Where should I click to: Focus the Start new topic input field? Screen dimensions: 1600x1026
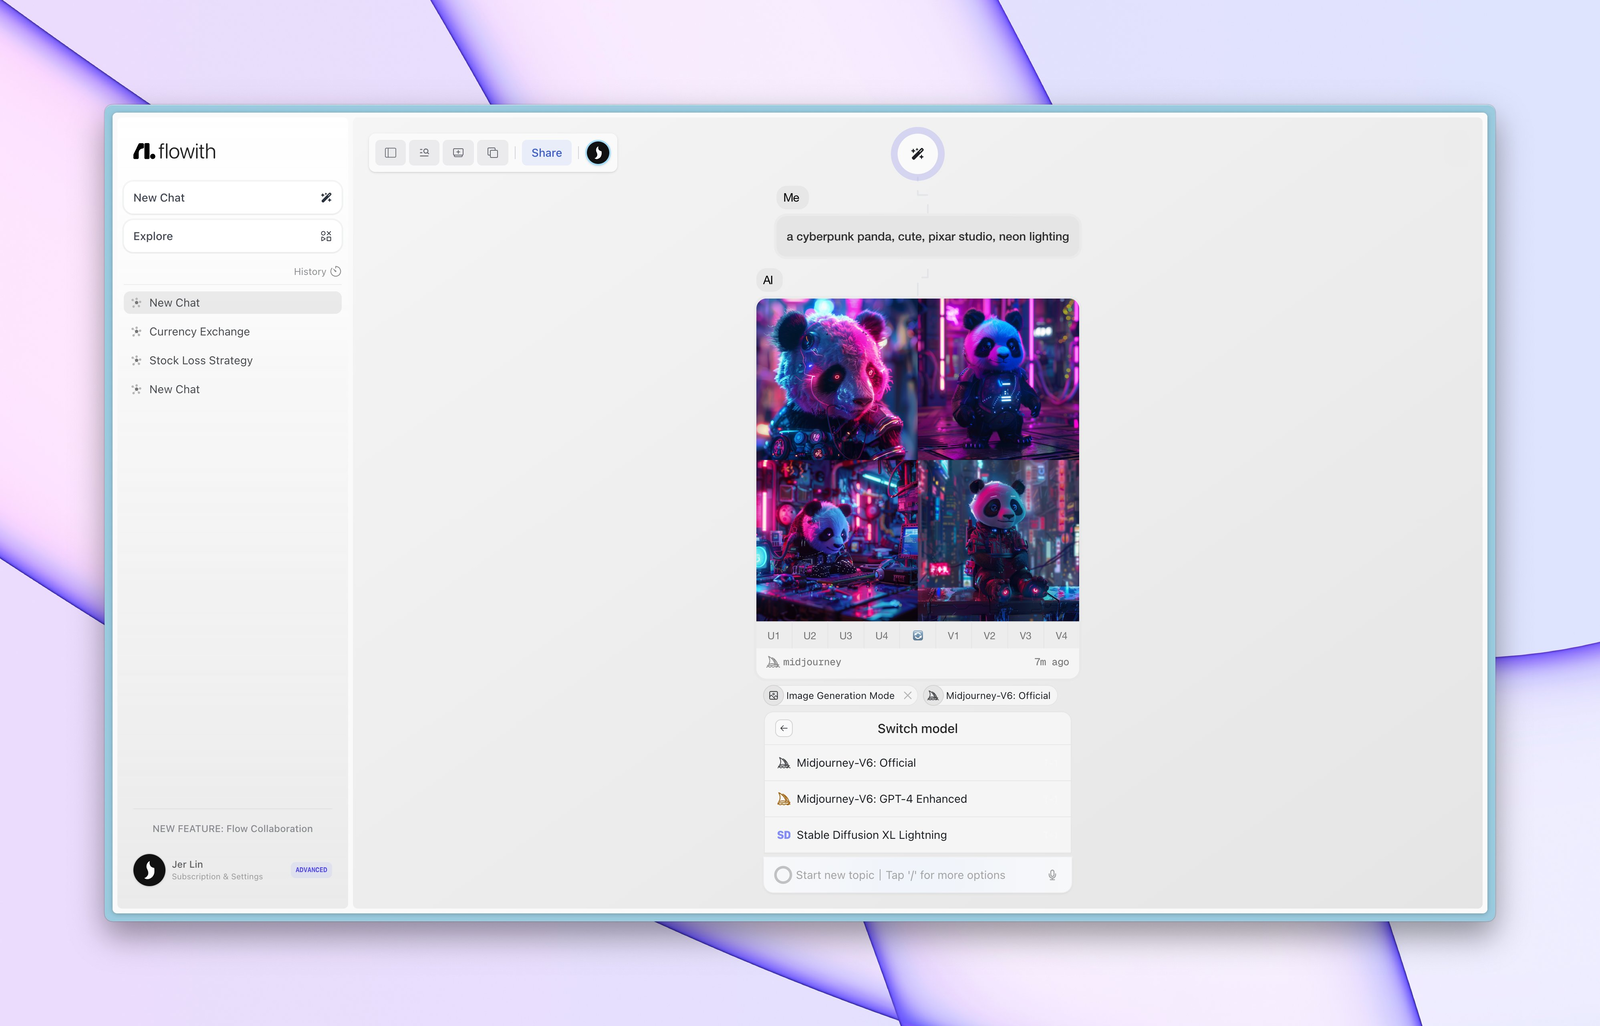tap(917, 875)
